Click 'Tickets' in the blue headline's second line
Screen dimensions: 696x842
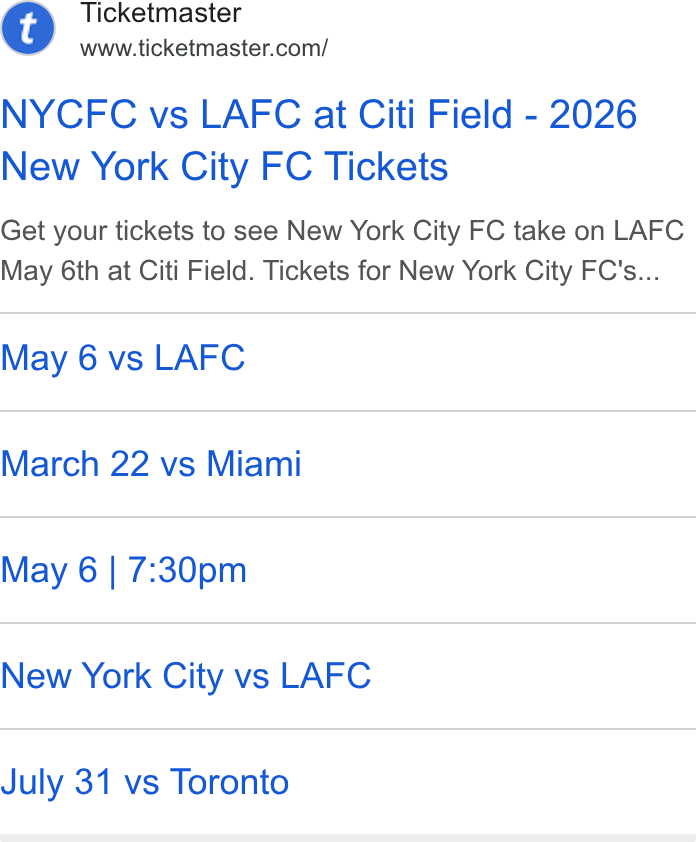(386, 166)
